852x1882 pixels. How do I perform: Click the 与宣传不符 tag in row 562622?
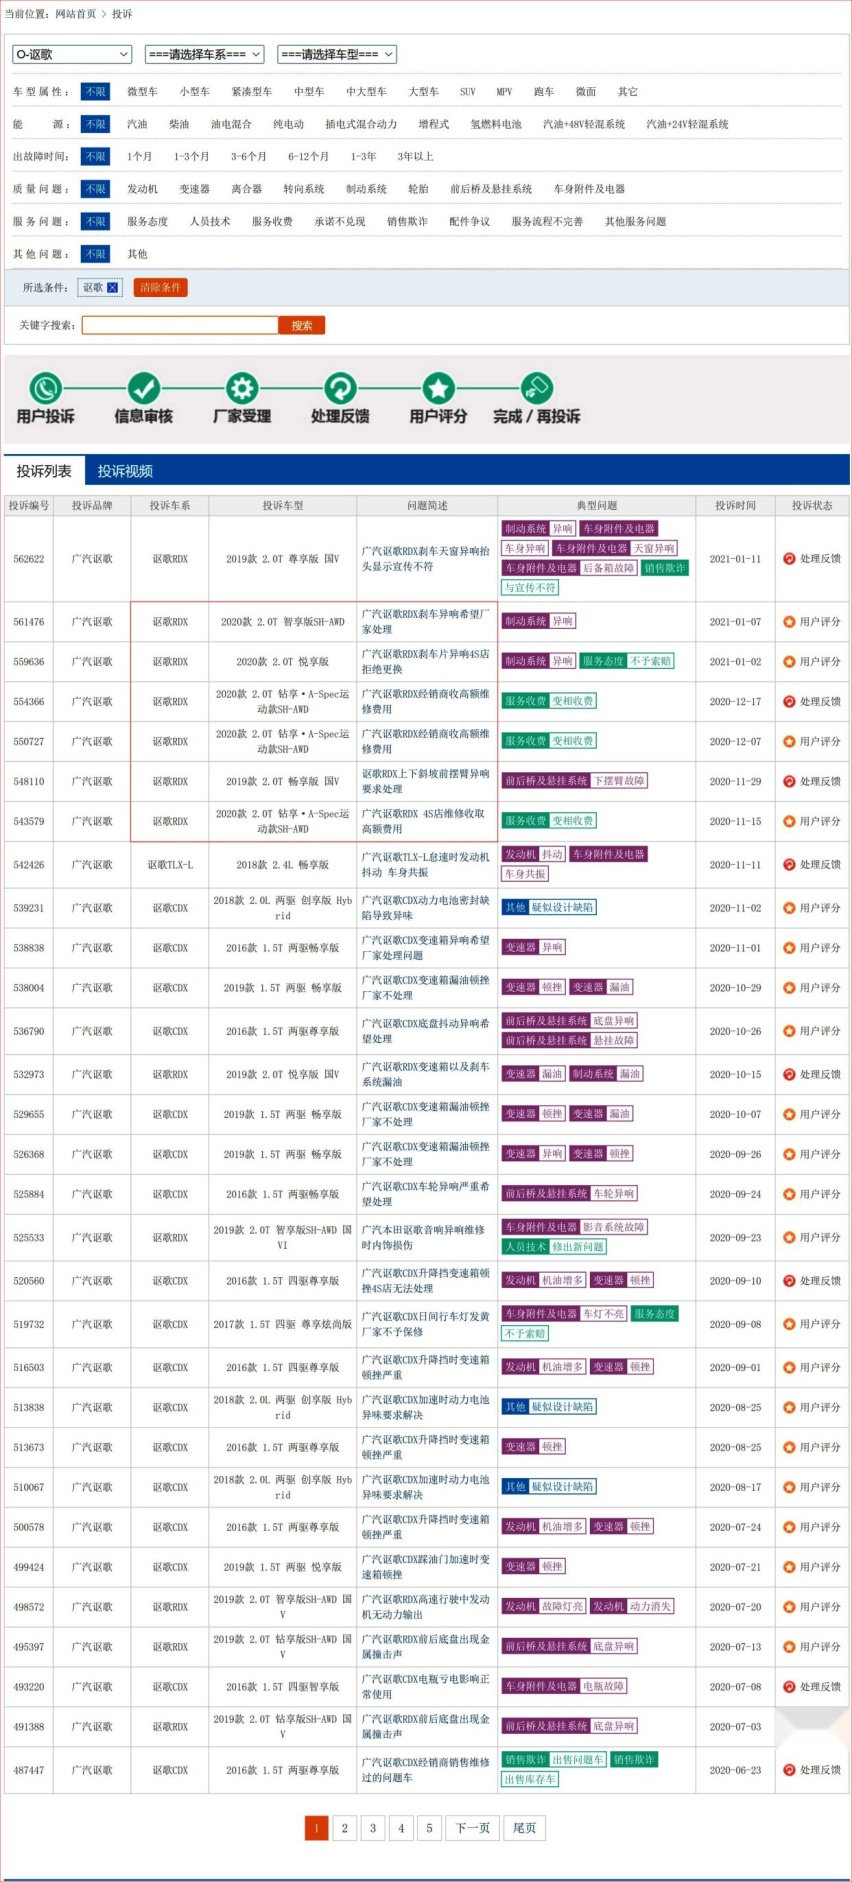pos(531,588)
